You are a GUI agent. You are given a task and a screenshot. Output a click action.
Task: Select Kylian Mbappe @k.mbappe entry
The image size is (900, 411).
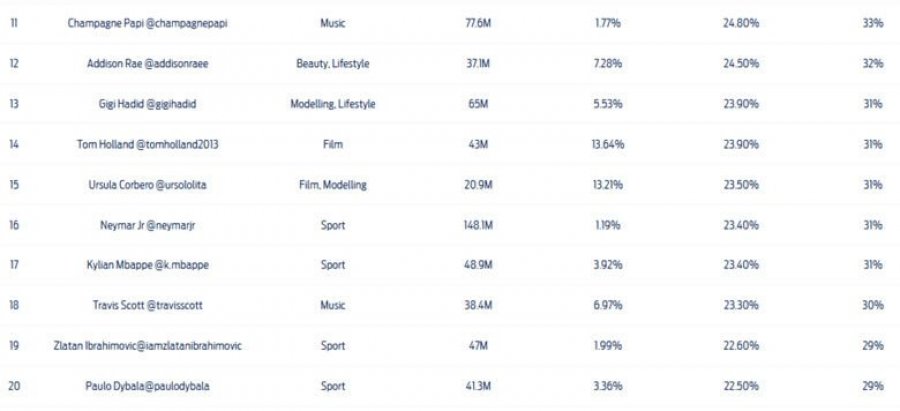tap(147, 265)
